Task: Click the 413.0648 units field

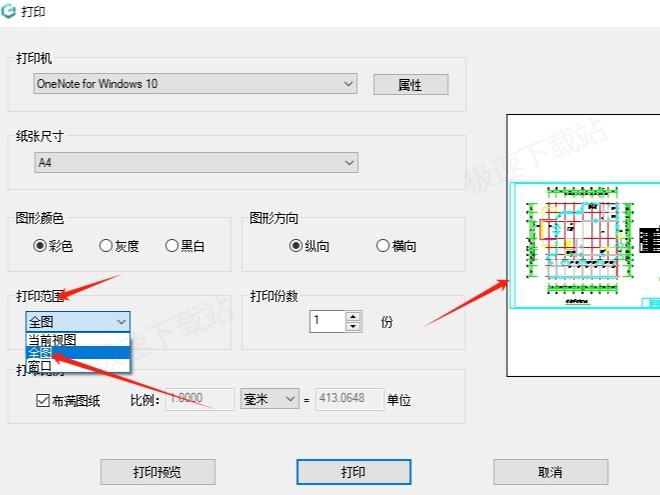Action: click(350, 399)
